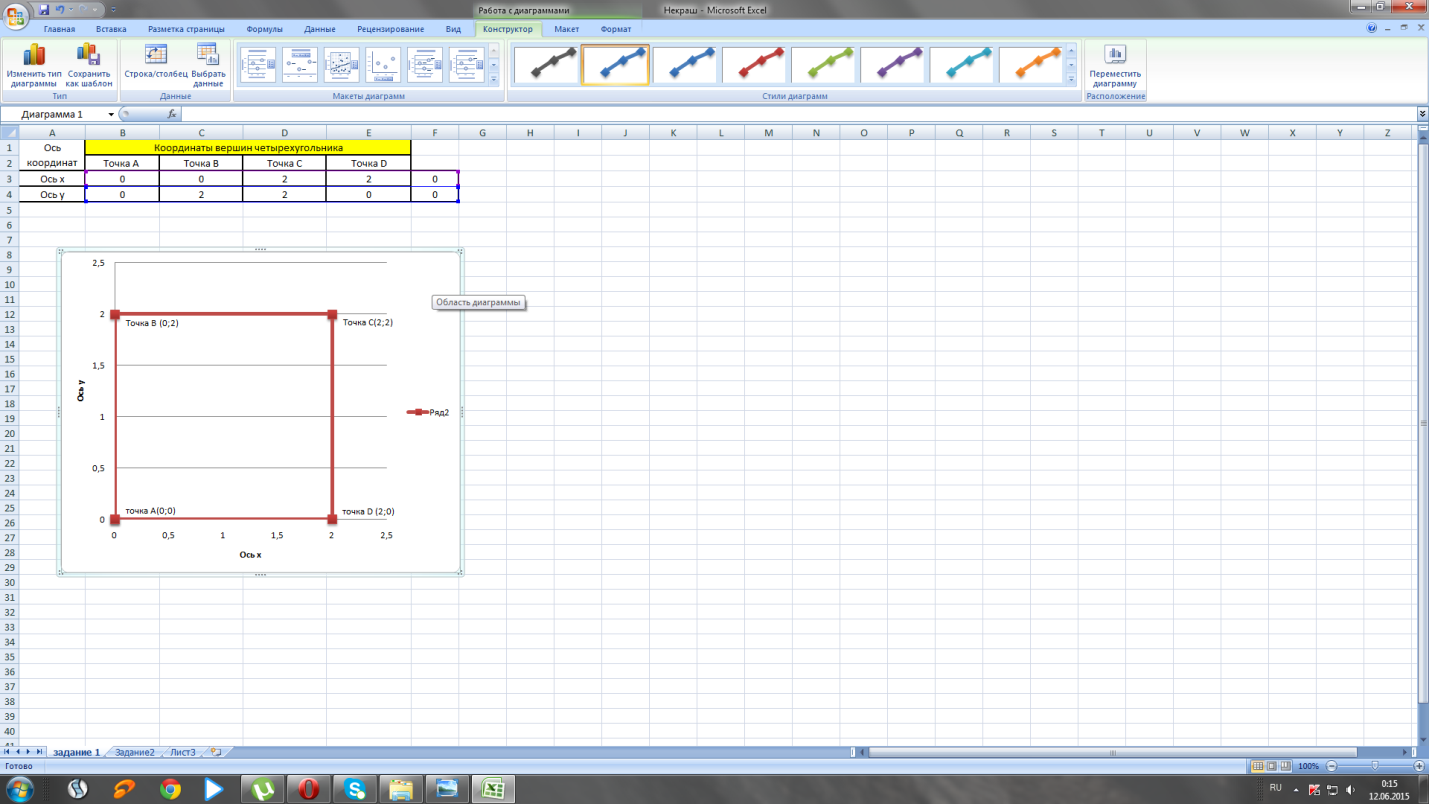Image resolution: width=1429 pixels, height=804 pixels.
Task: Click the Ось y axis title
Action: click(x=81, y=390)
